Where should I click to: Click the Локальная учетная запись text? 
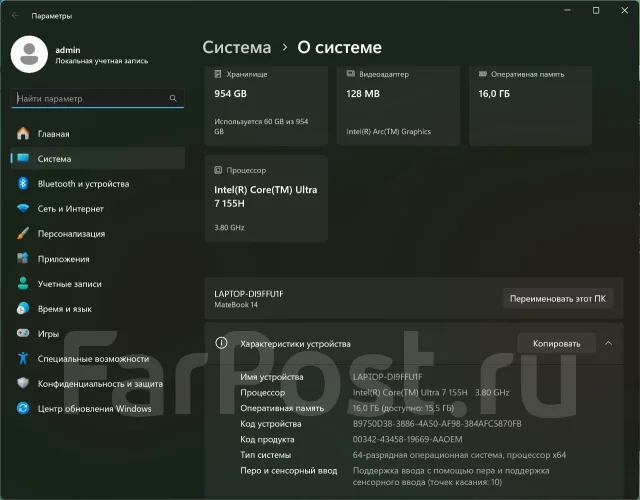pos(101,61)
